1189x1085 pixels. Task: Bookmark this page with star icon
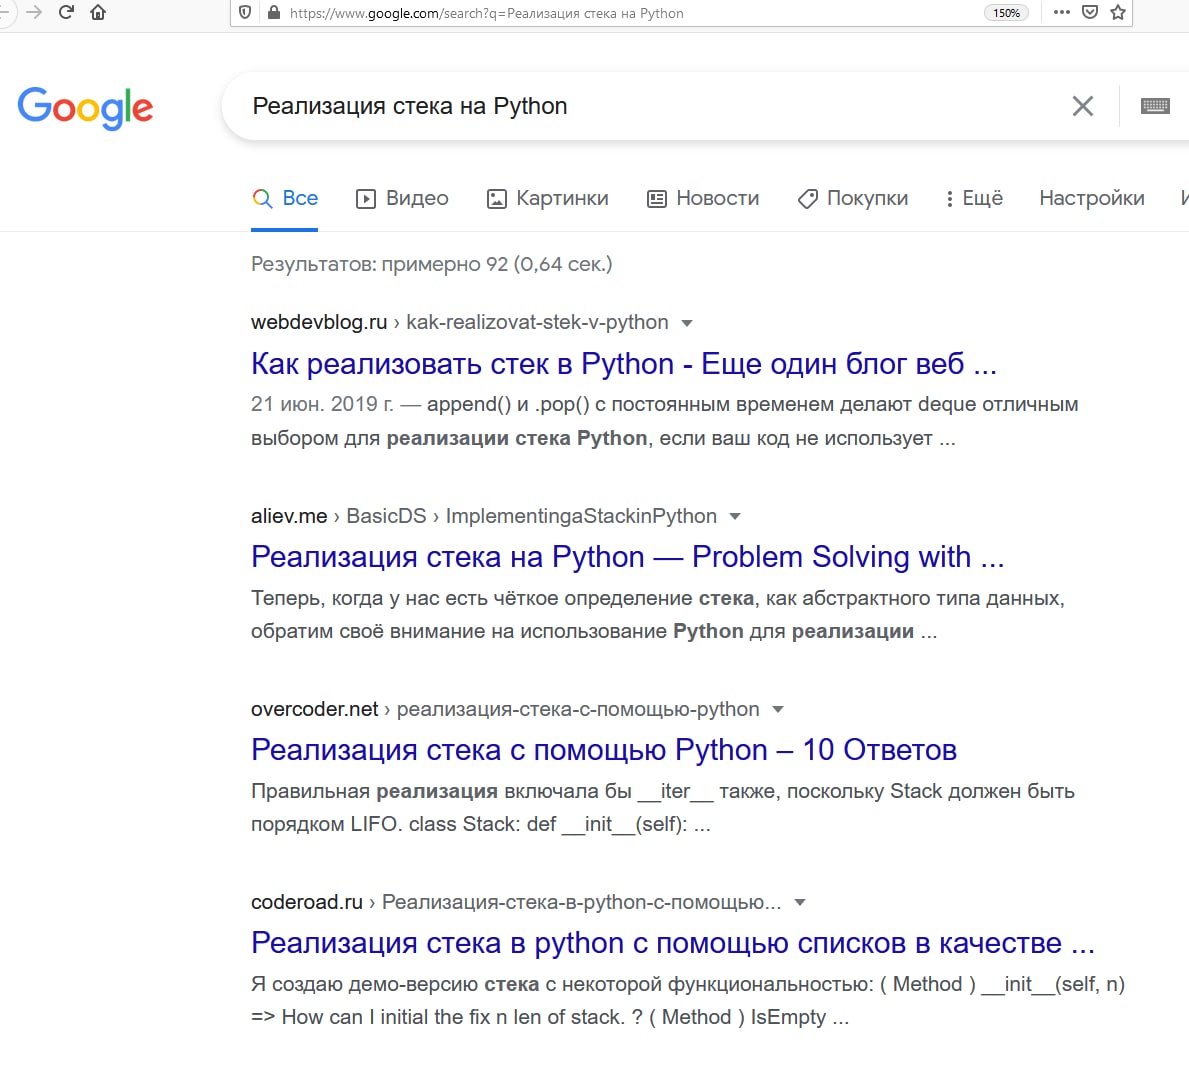point(1118,12)
